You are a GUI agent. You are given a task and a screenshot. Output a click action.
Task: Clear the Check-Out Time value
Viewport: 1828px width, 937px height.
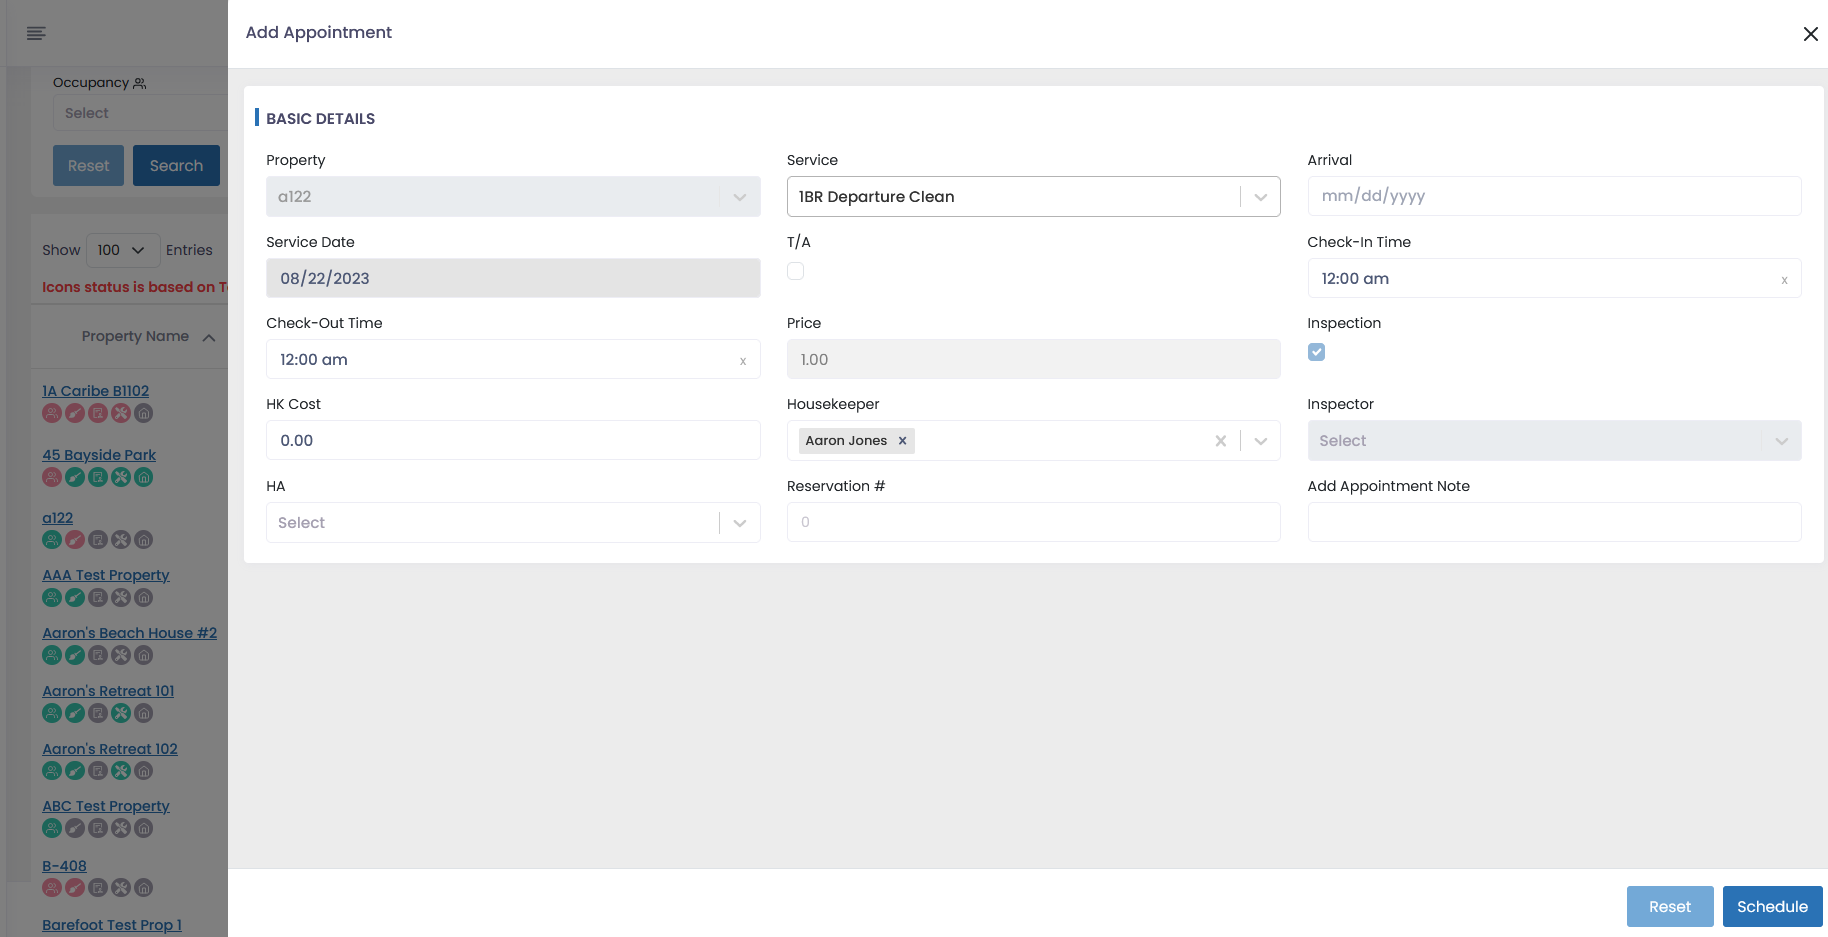743,361
